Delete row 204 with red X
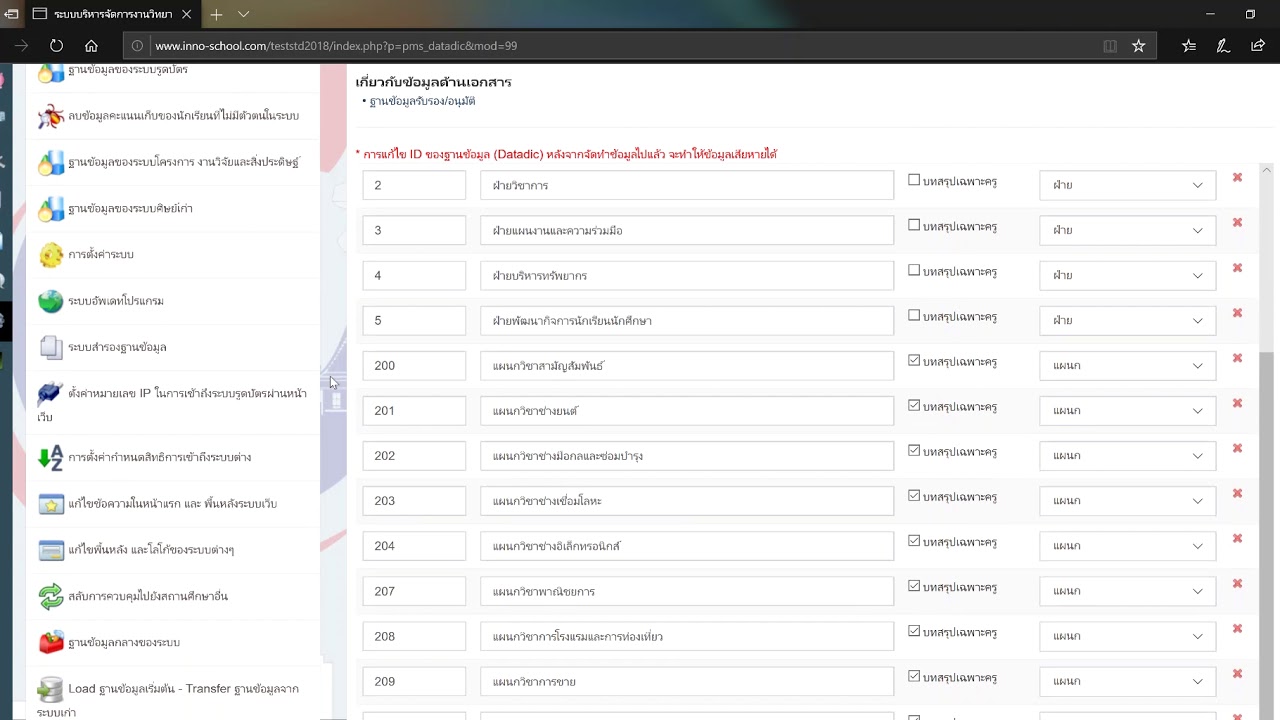Viewport: 1280px width, 720px height. (1237, 538)
